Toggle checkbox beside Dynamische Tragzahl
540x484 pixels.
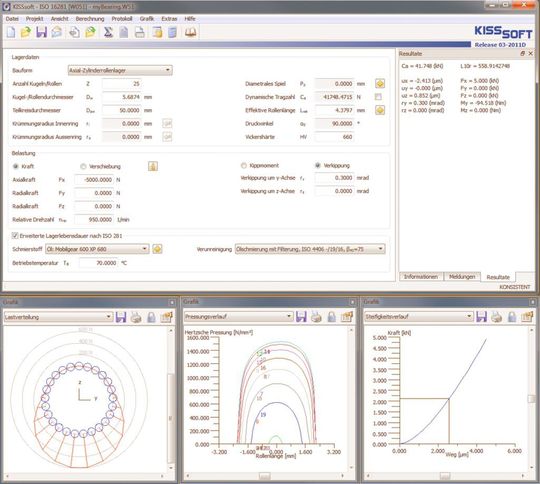pyautogui.click(x=378, y=97)
